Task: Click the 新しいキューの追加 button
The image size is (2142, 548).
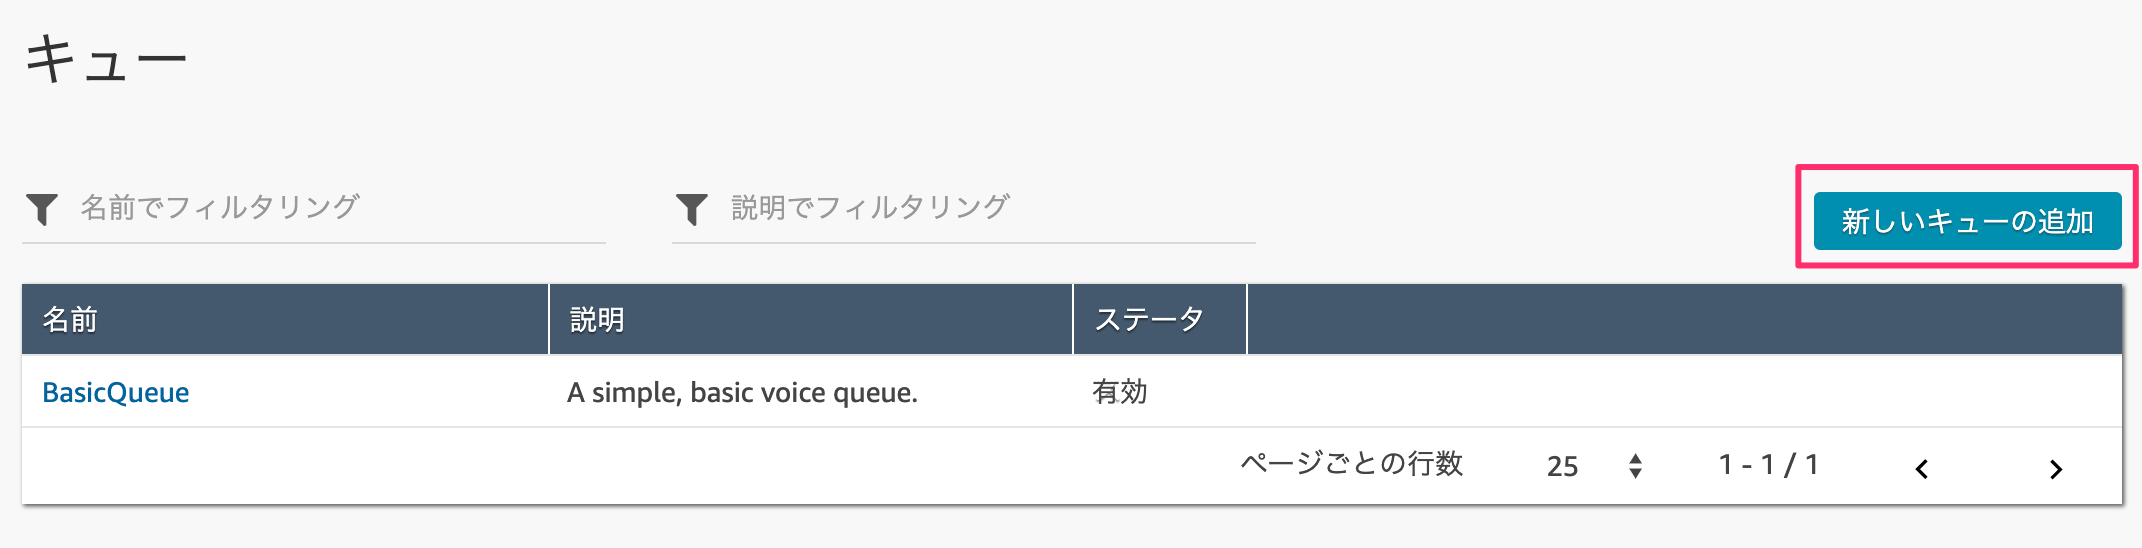Action: 1967,221
